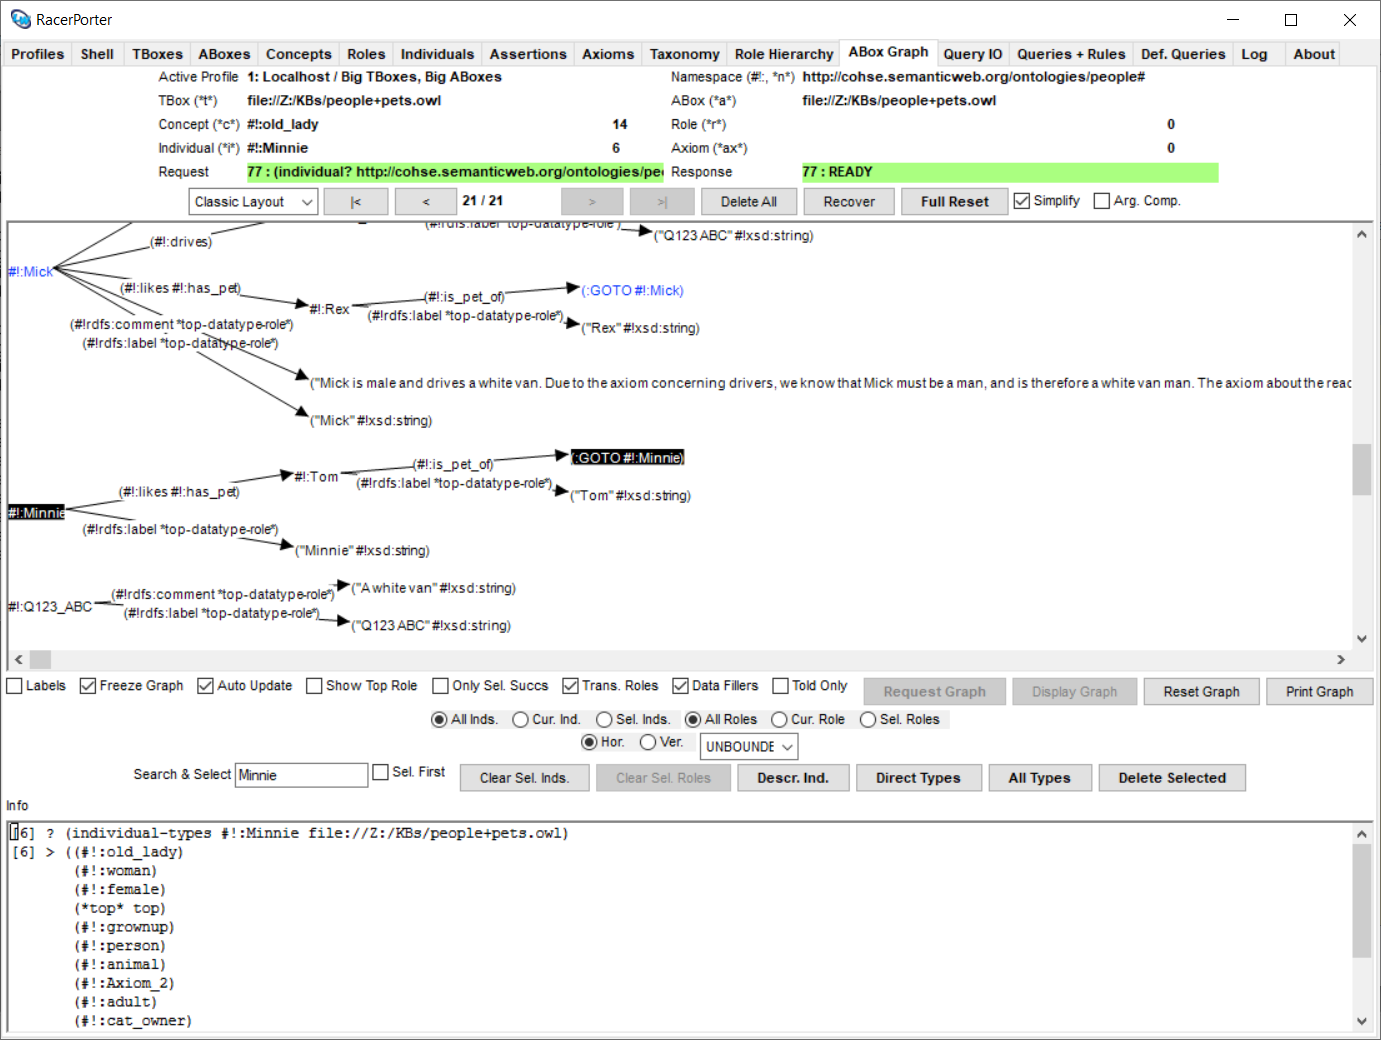Open the Individuals tab
Screen dimensions: 1381x1040
click(x=437, y=54)
